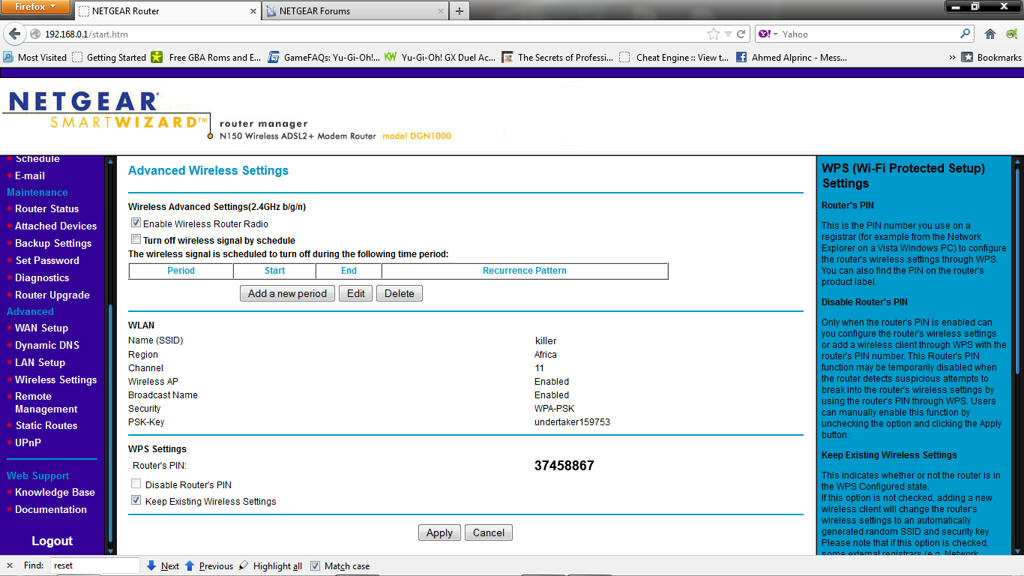Open Router Upgrade page
The image size is (1024, 576).
click(52, 295)
